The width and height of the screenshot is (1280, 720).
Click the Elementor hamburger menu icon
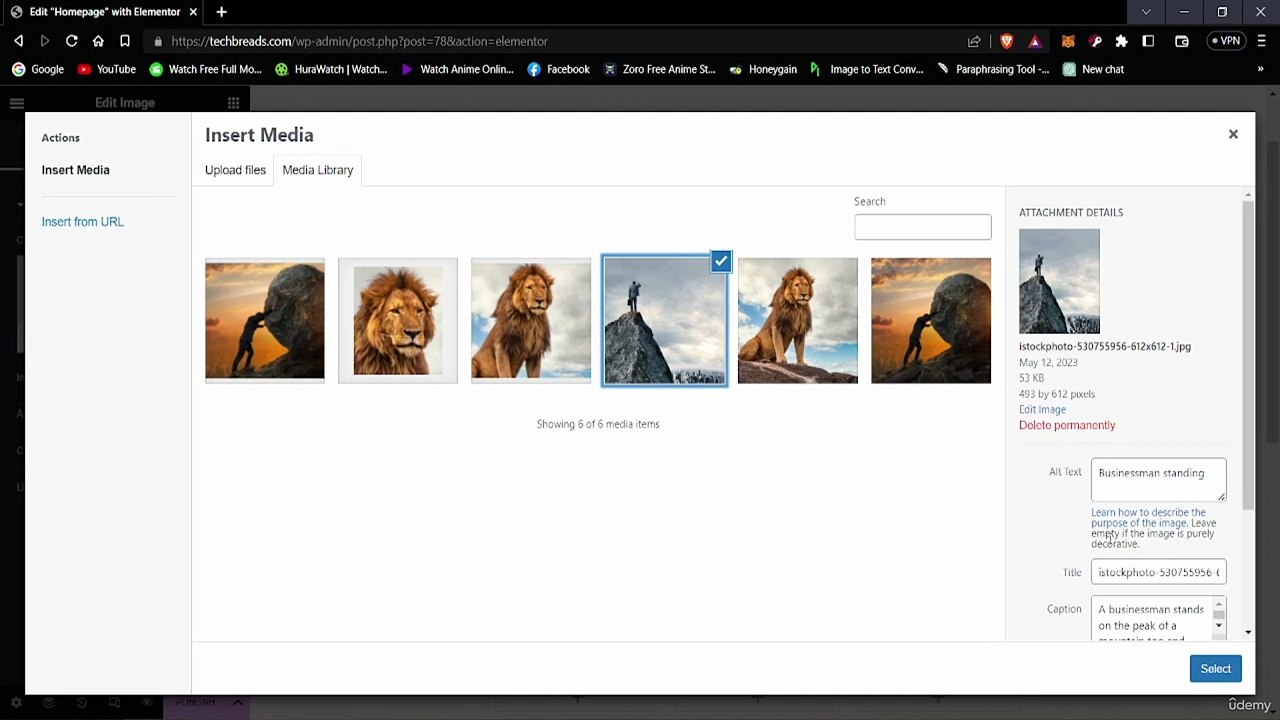(17, 103)
